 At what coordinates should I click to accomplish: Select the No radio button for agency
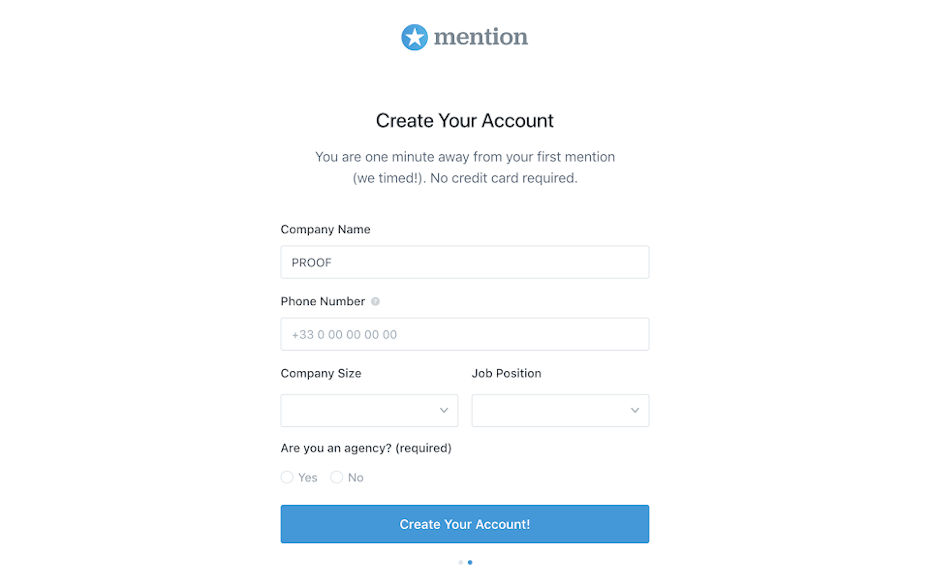[337, 477]
